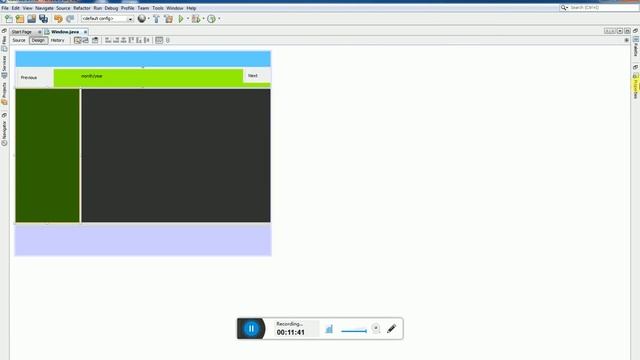Close the Window.java tab
The image size is (640, 360).
pos(85,32)
